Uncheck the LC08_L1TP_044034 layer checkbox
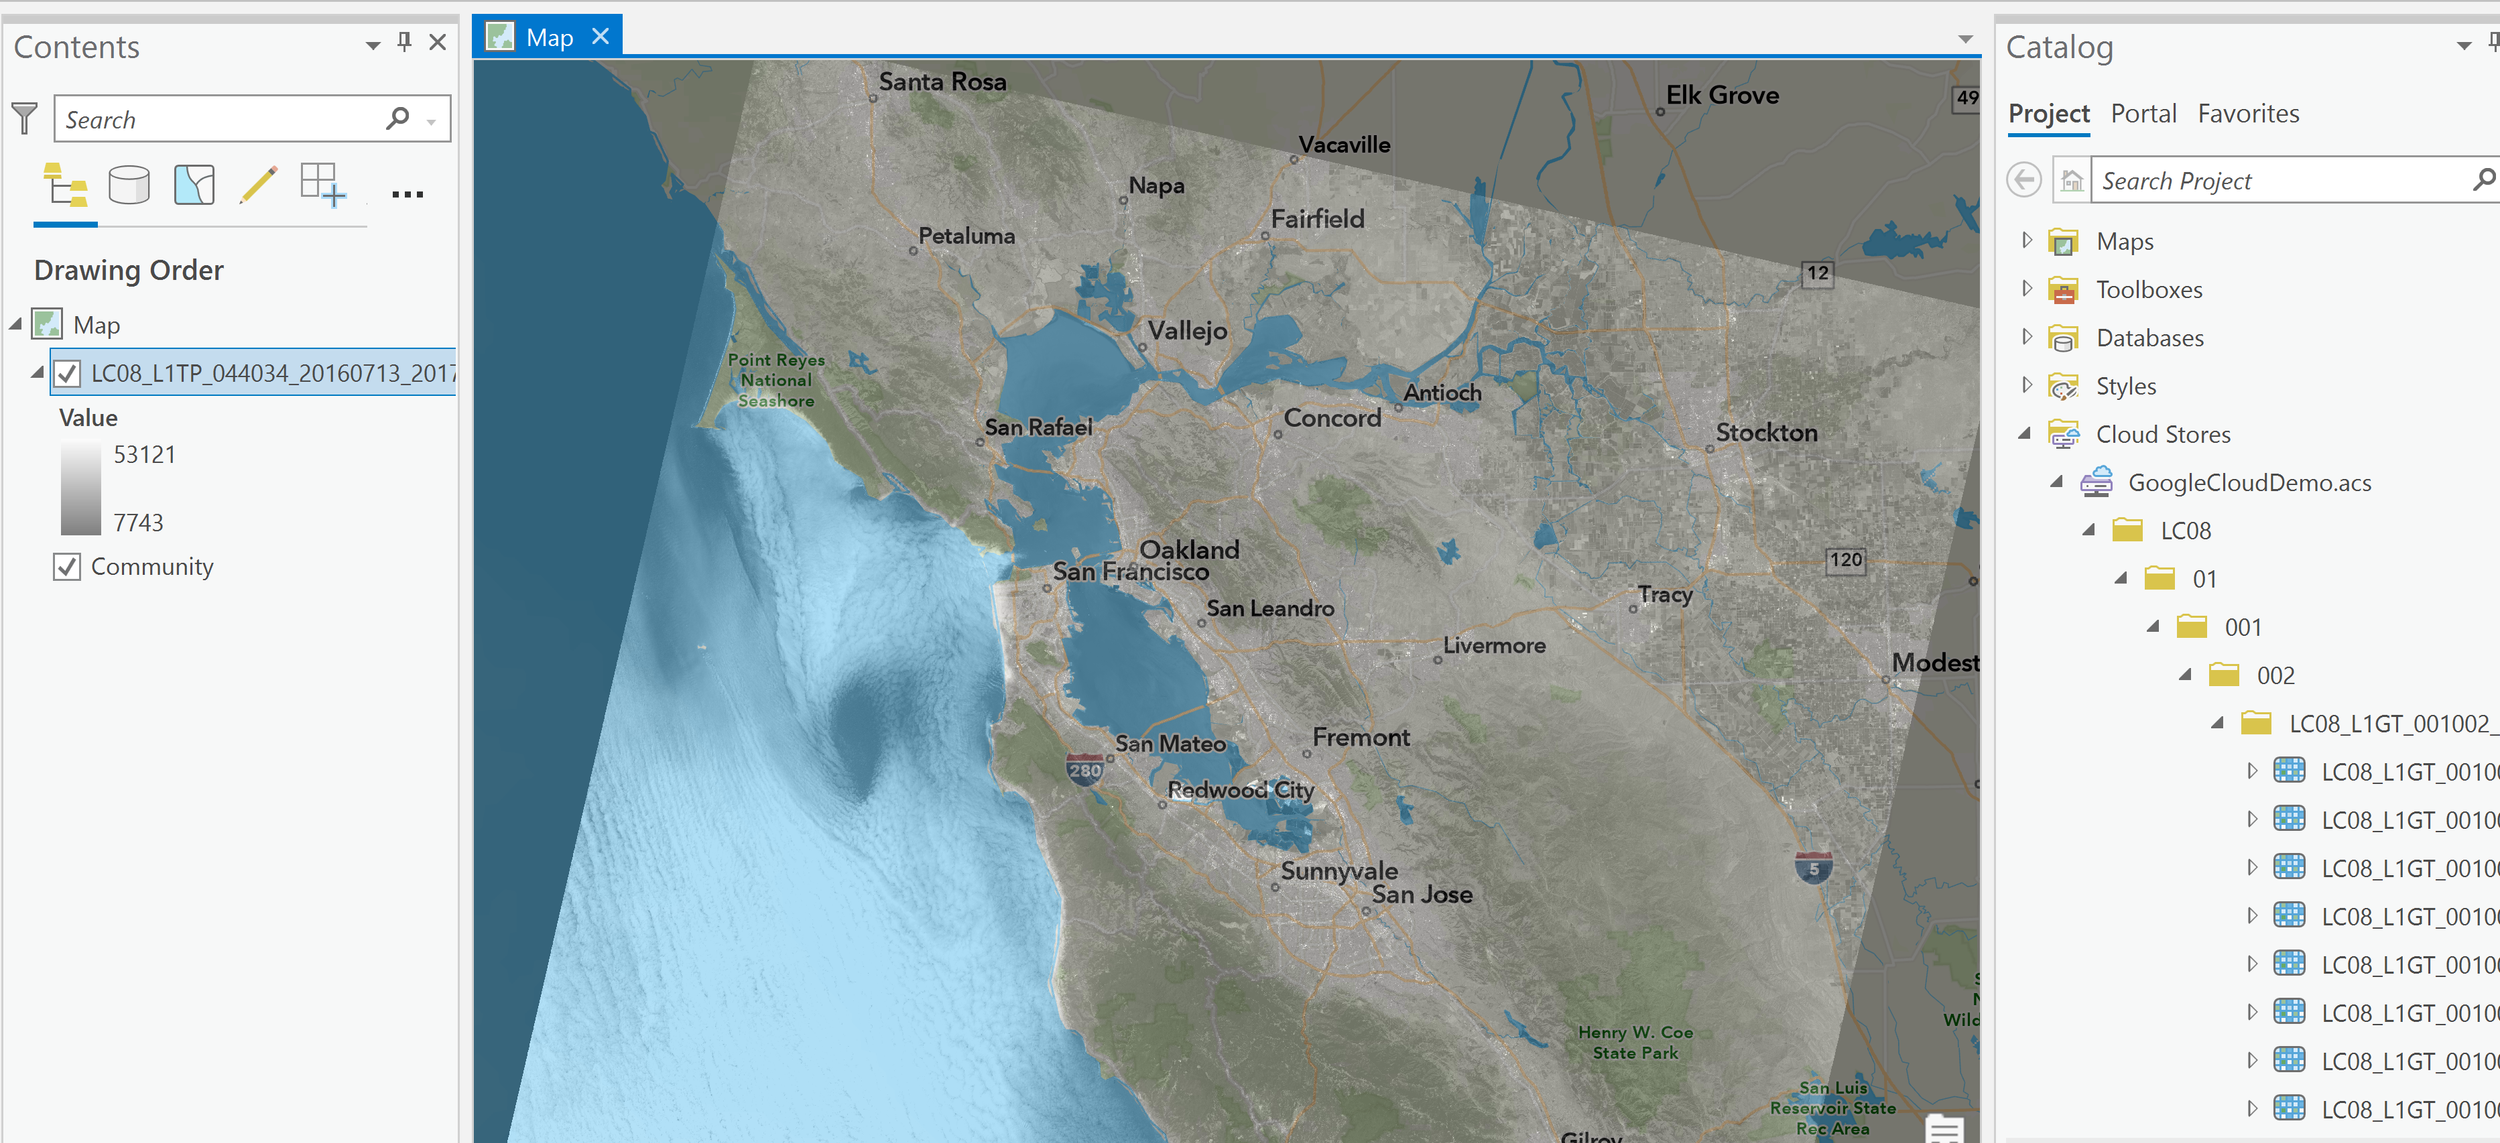Viewport: 2500px width, 1143px height. (x=67, y=374)
